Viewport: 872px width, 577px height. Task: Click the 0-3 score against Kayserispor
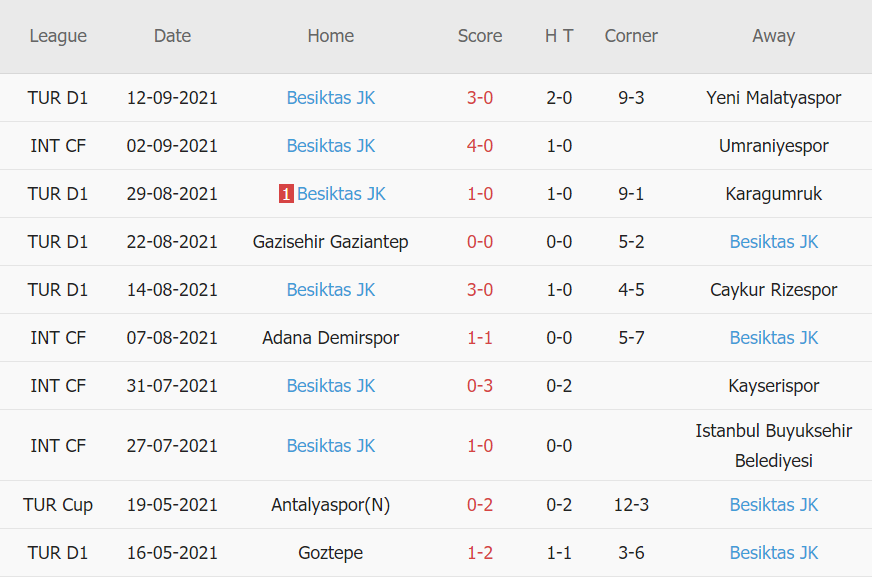click(x=480, y=386)
